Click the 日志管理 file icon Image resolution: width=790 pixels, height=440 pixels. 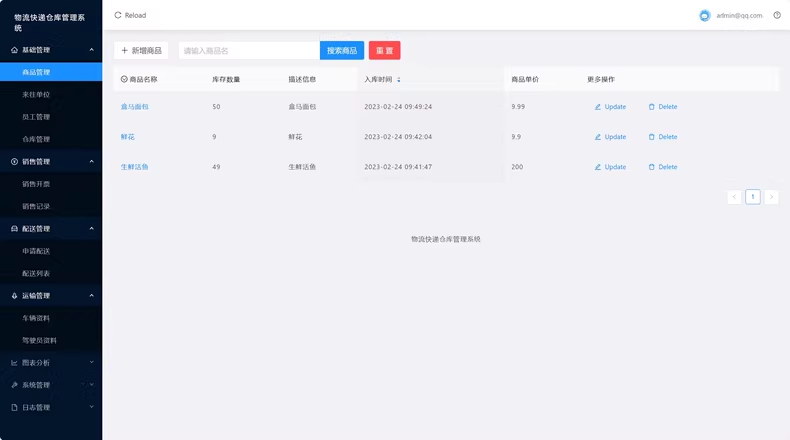14,407
